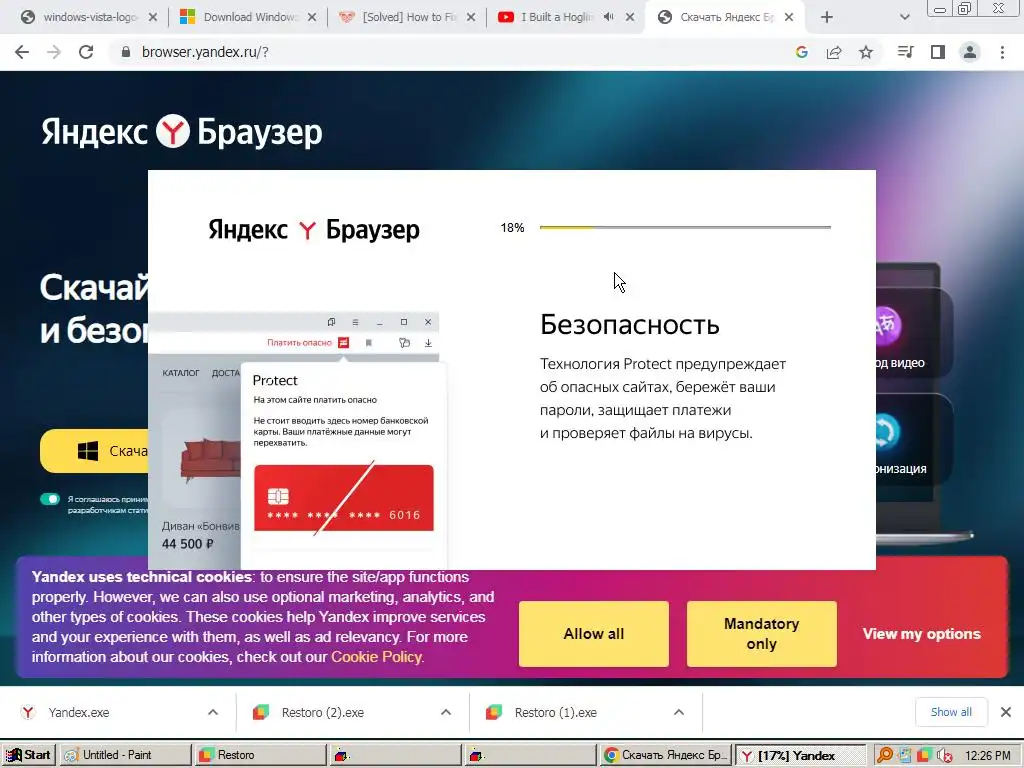This screenshot has width=1024, height=768.
Task: Open the Chrome profile avatar
Action: (x=970, y=52)
